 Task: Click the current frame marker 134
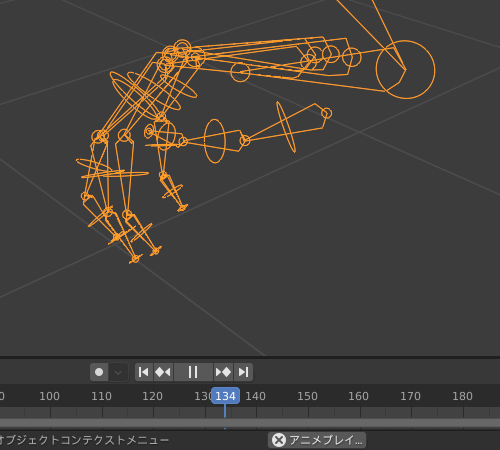(x=225, y=396)
